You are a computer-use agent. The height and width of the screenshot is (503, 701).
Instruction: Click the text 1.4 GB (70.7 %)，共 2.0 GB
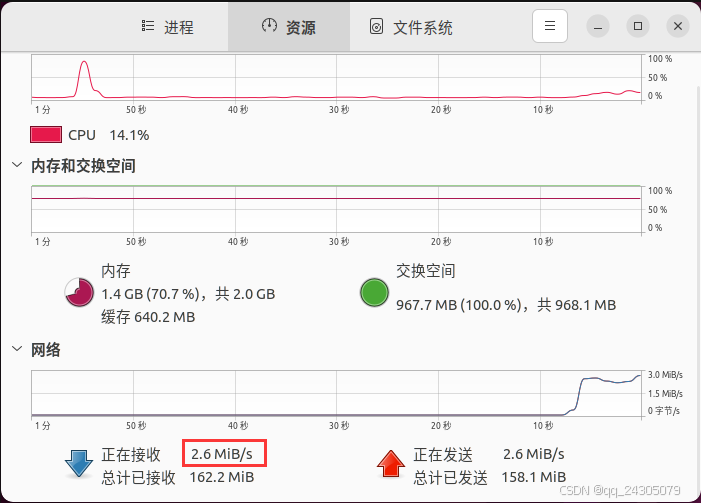[188, 294]
